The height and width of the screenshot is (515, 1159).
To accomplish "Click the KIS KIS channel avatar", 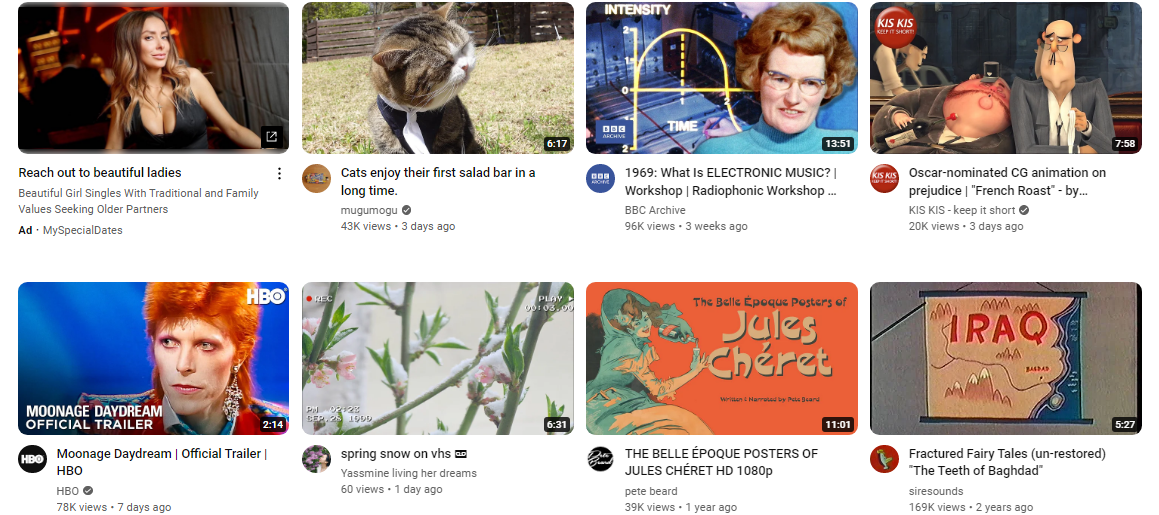I will click(x=884, y=179).
